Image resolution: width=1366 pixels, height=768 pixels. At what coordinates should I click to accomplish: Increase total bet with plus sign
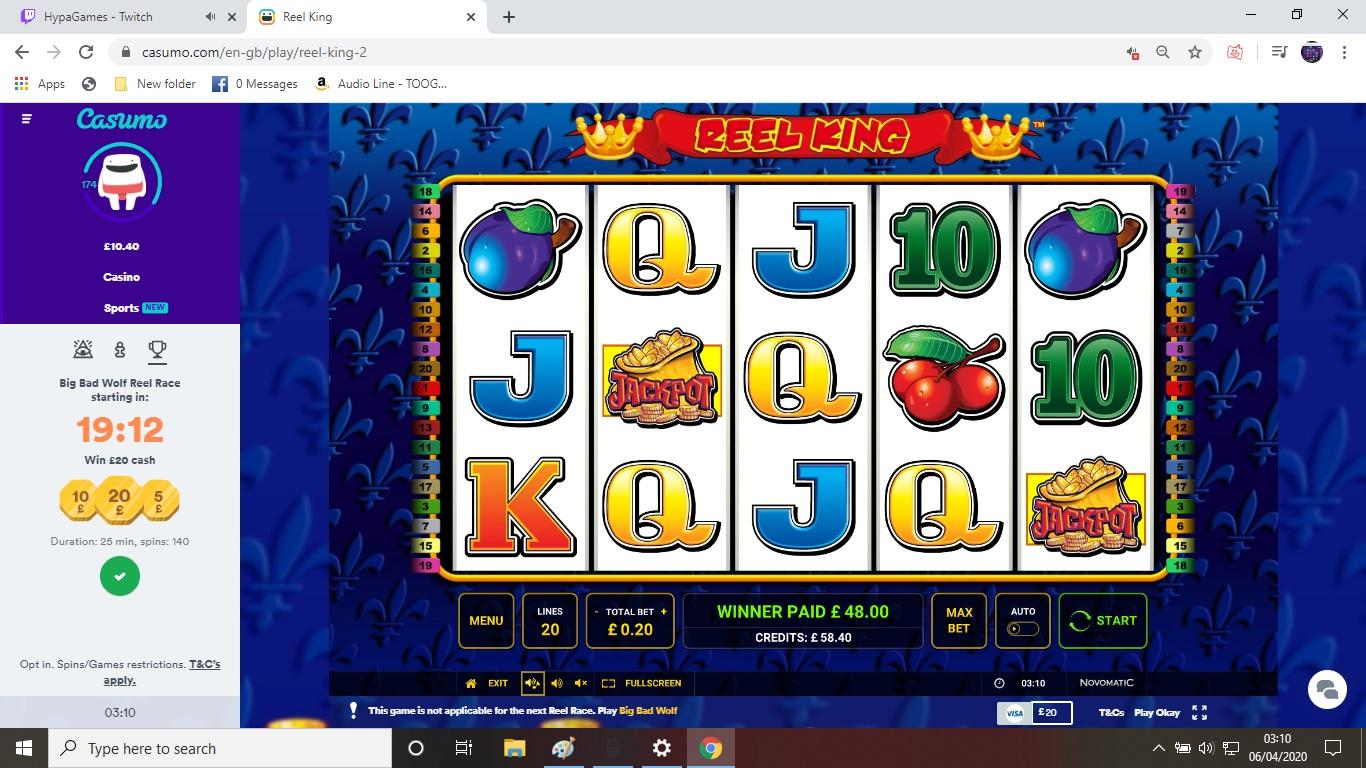[x=663, y=611]
